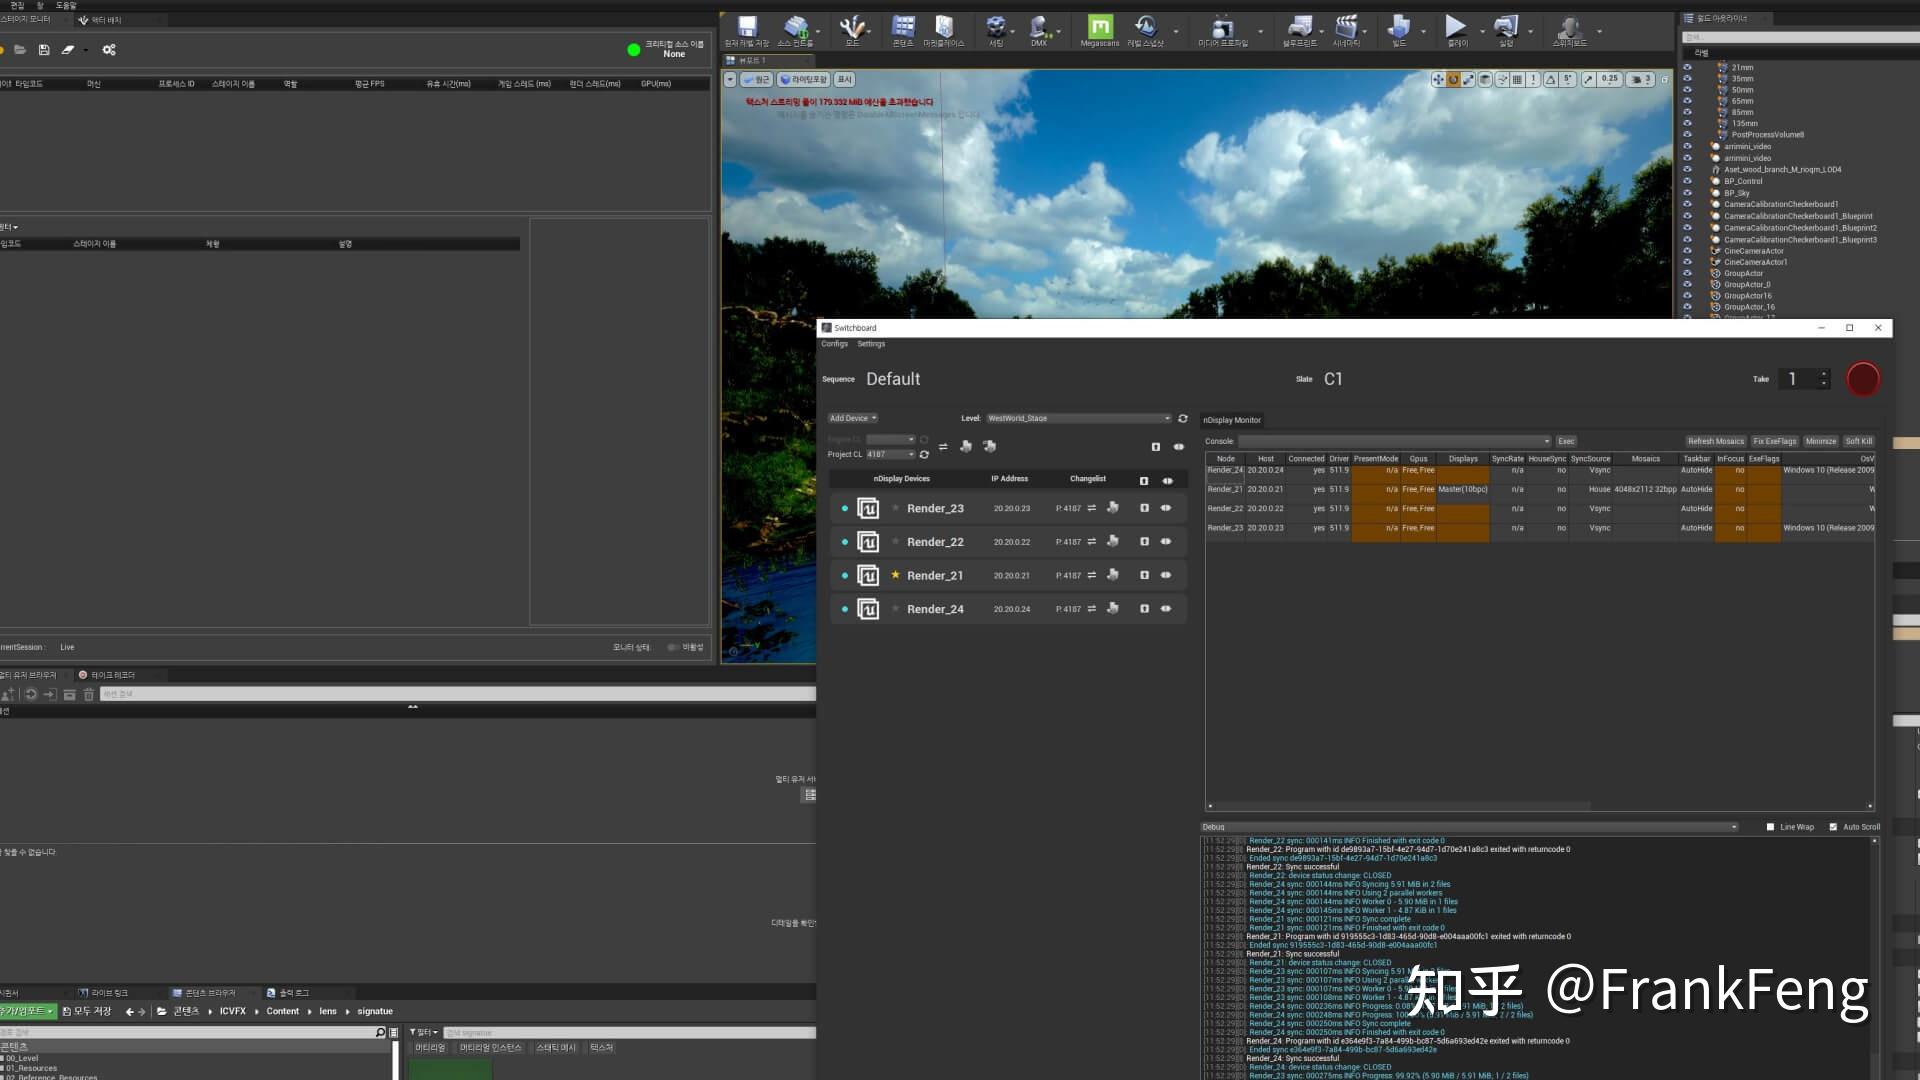Click the Refresh Mosaics button

1715,441
